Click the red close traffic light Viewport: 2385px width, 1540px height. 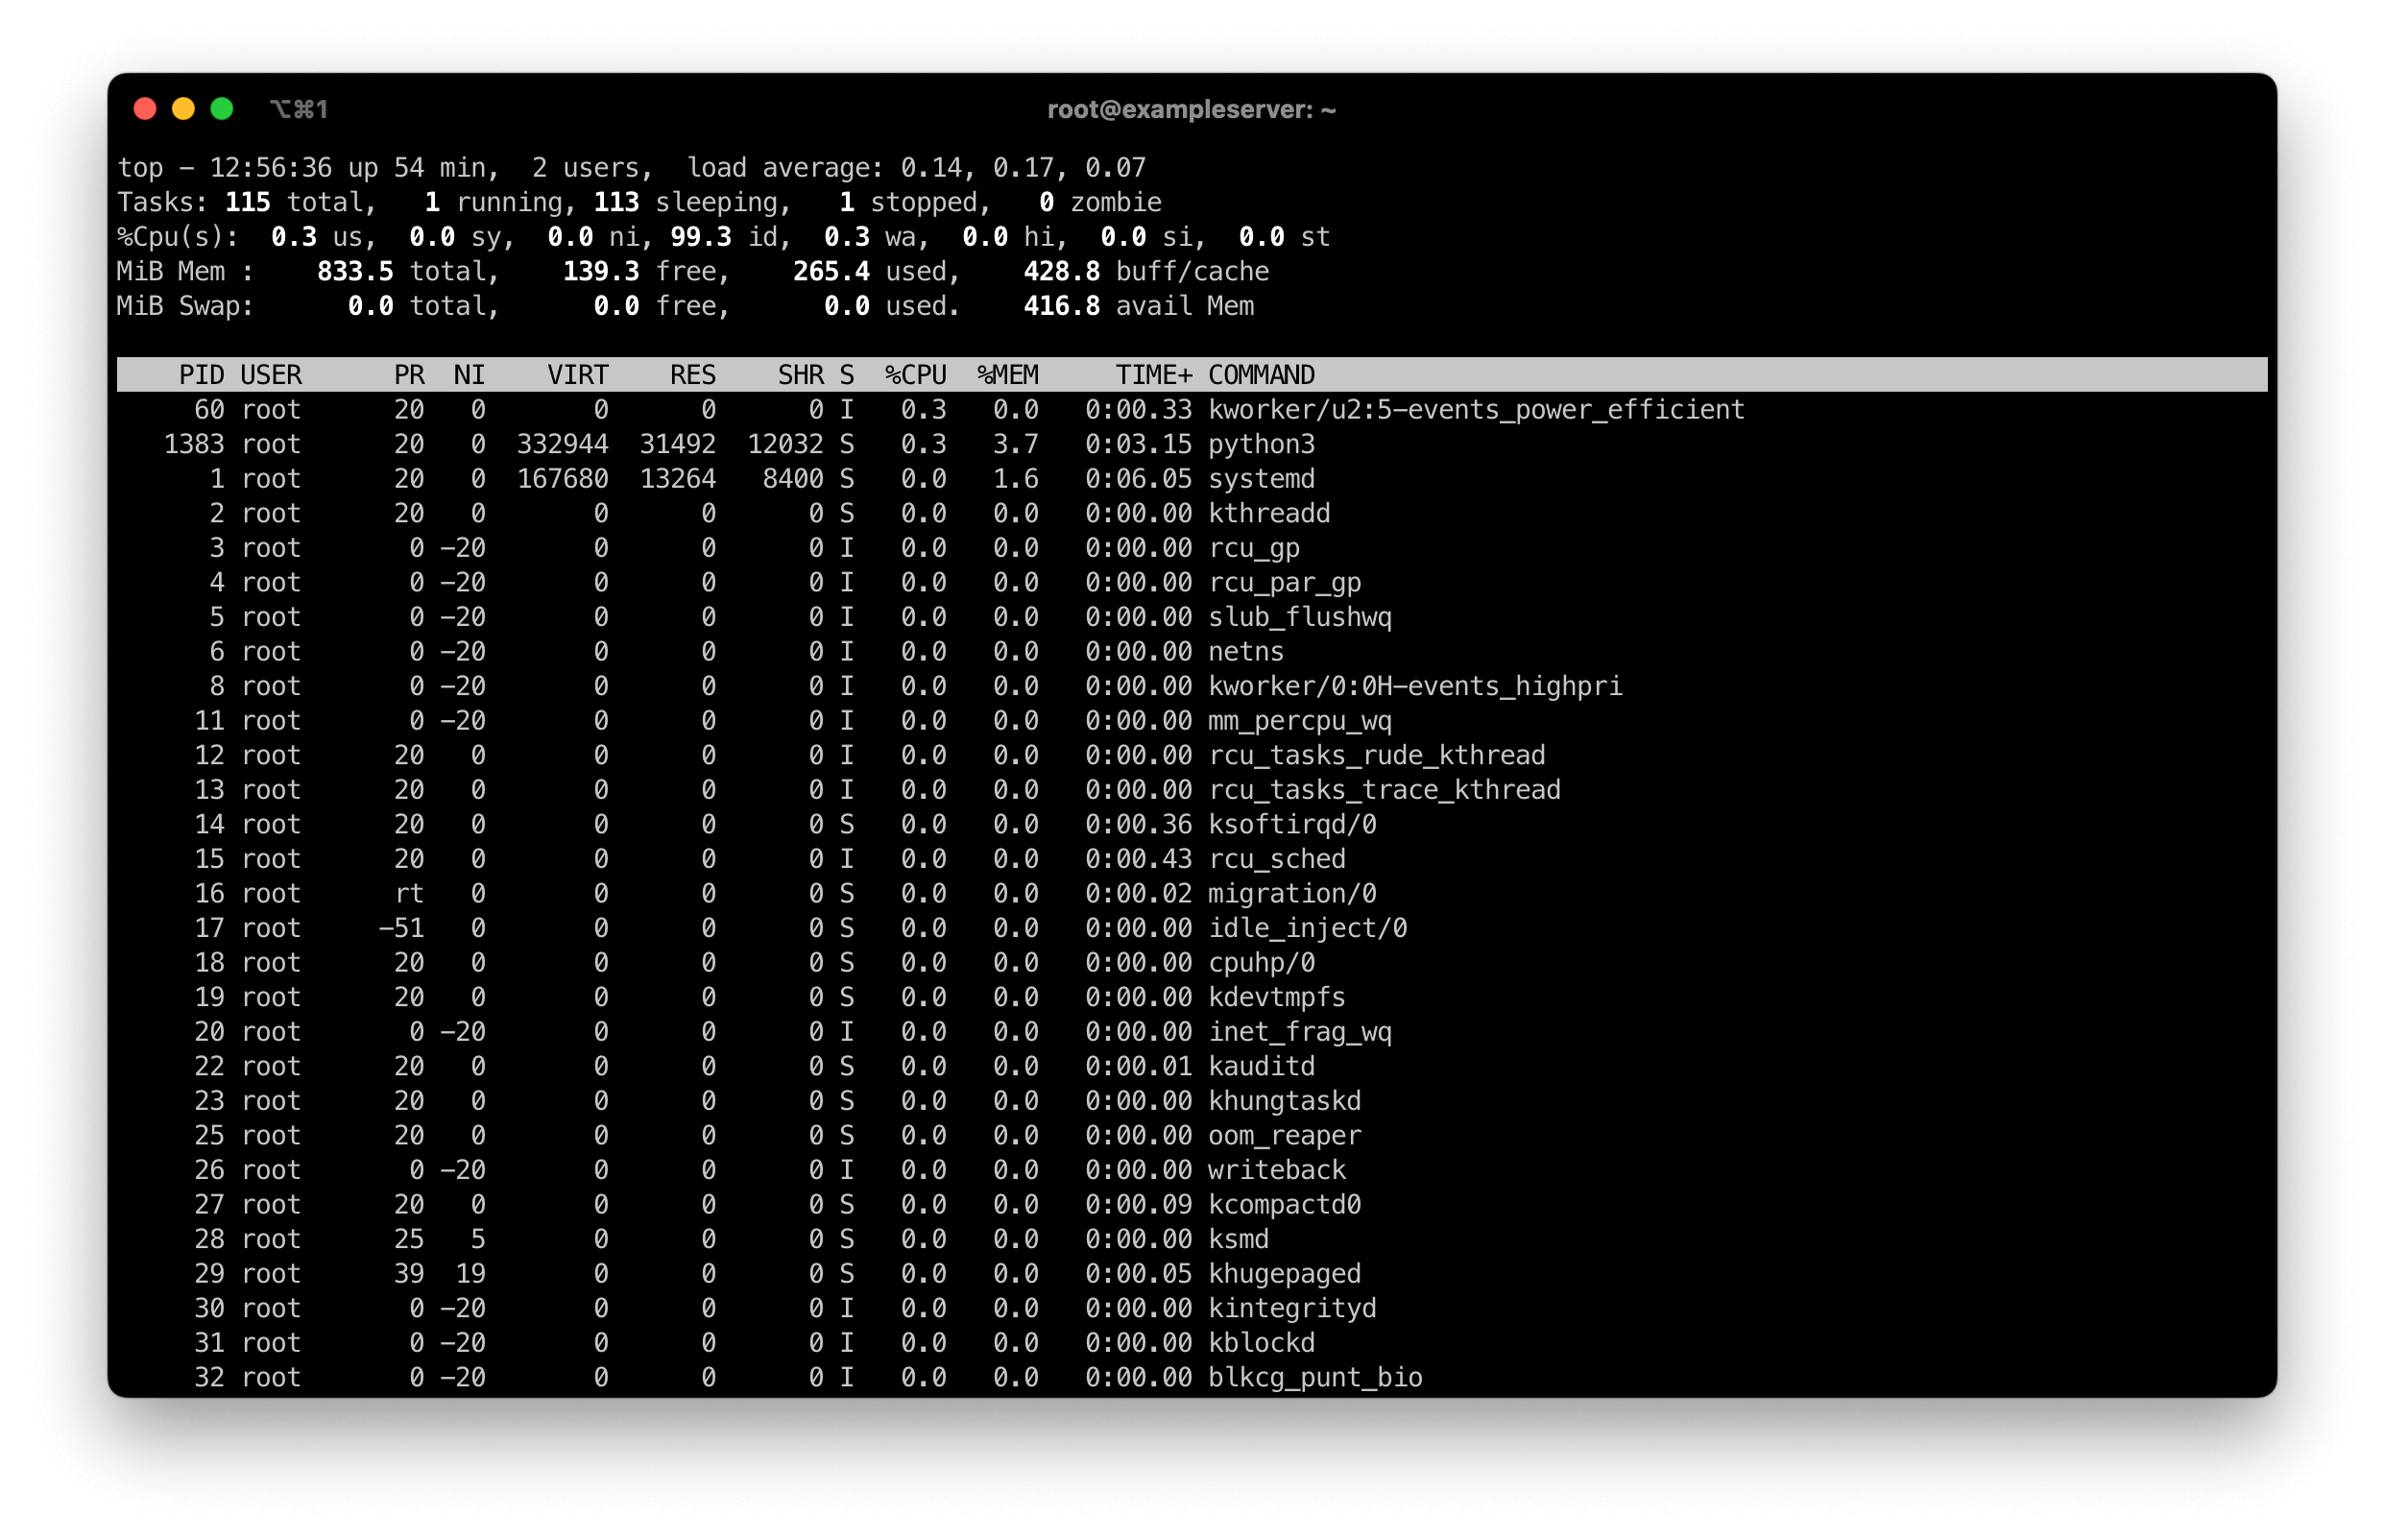(146, 108)
